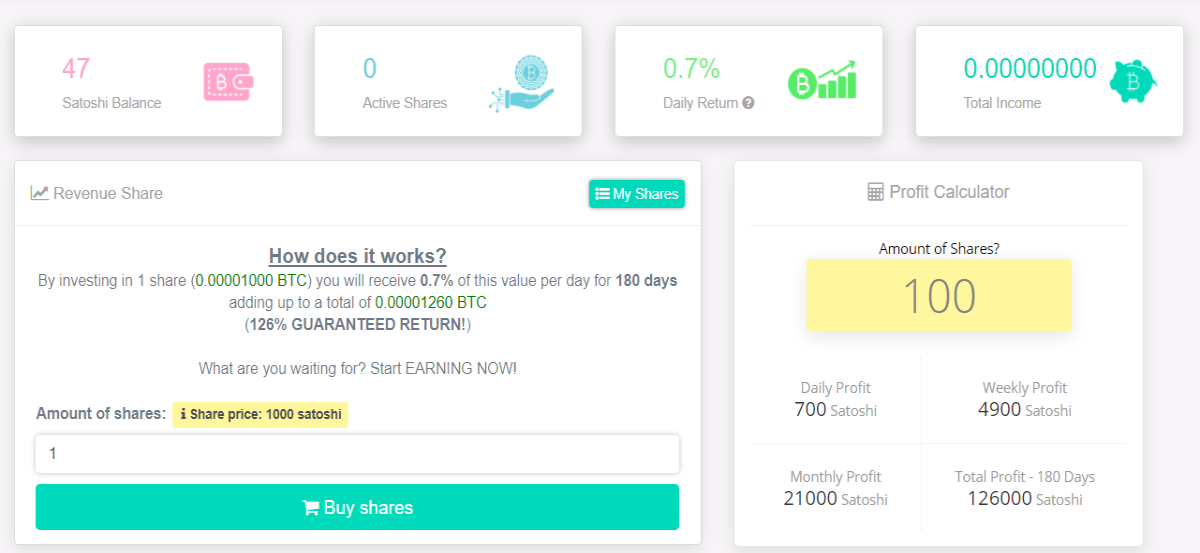Click the piggy bank icon
This screenshot has width=1200, height=553.
pyautogui.click(x=1132, y=80)
